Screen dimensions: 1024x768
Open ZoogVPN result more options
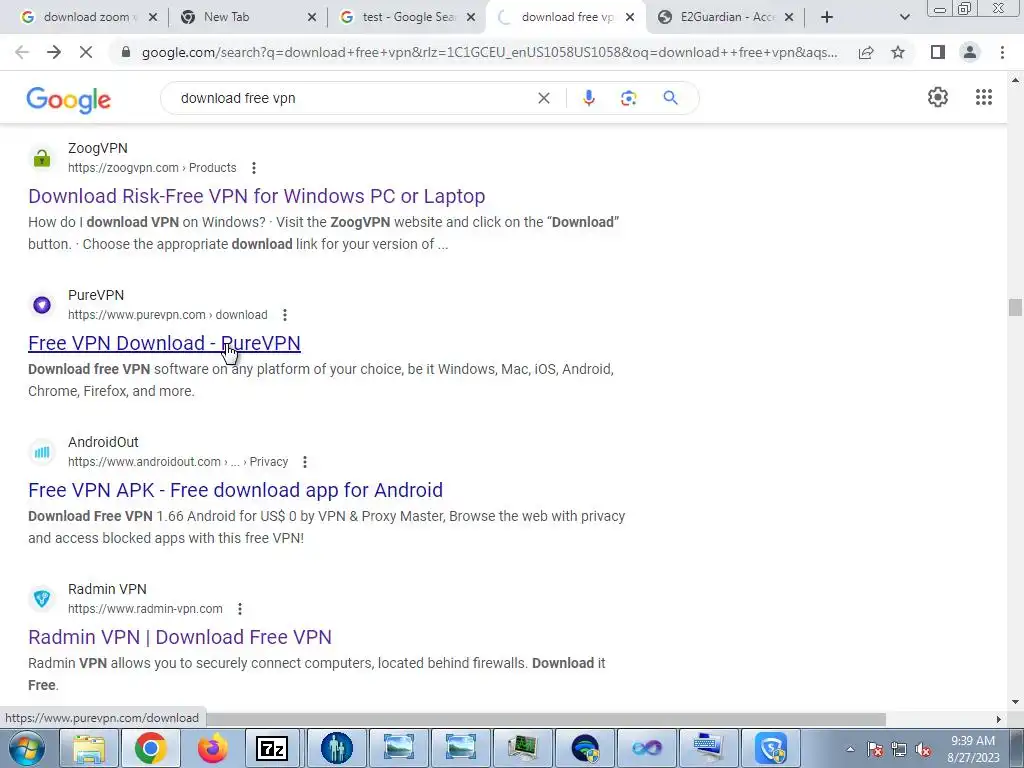(253, 168)
